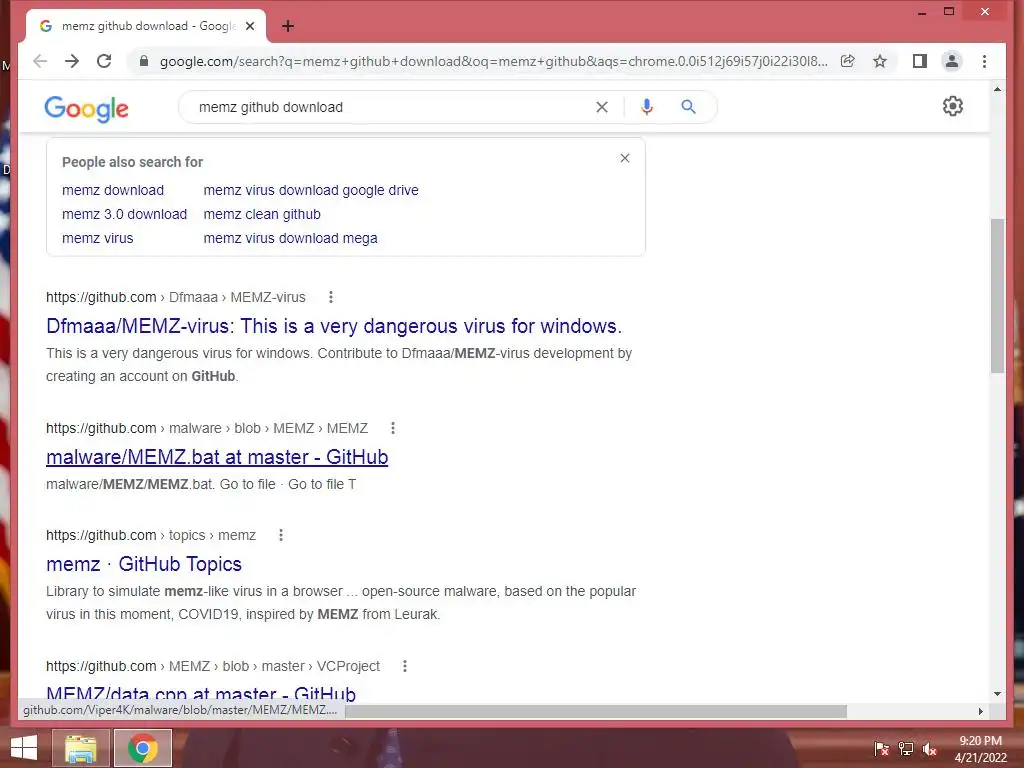Open the Windows Start button
The height and width of the screenshot is (768, 1024).
[24, 748]
